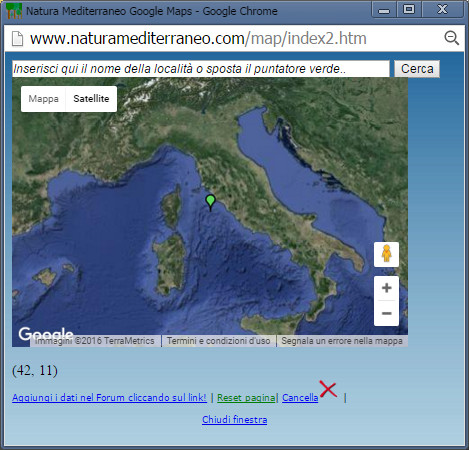Screen dimensions: 469x450
Task: Click the Natura Mediterraneo window favicon
Action: pos(14,11)
